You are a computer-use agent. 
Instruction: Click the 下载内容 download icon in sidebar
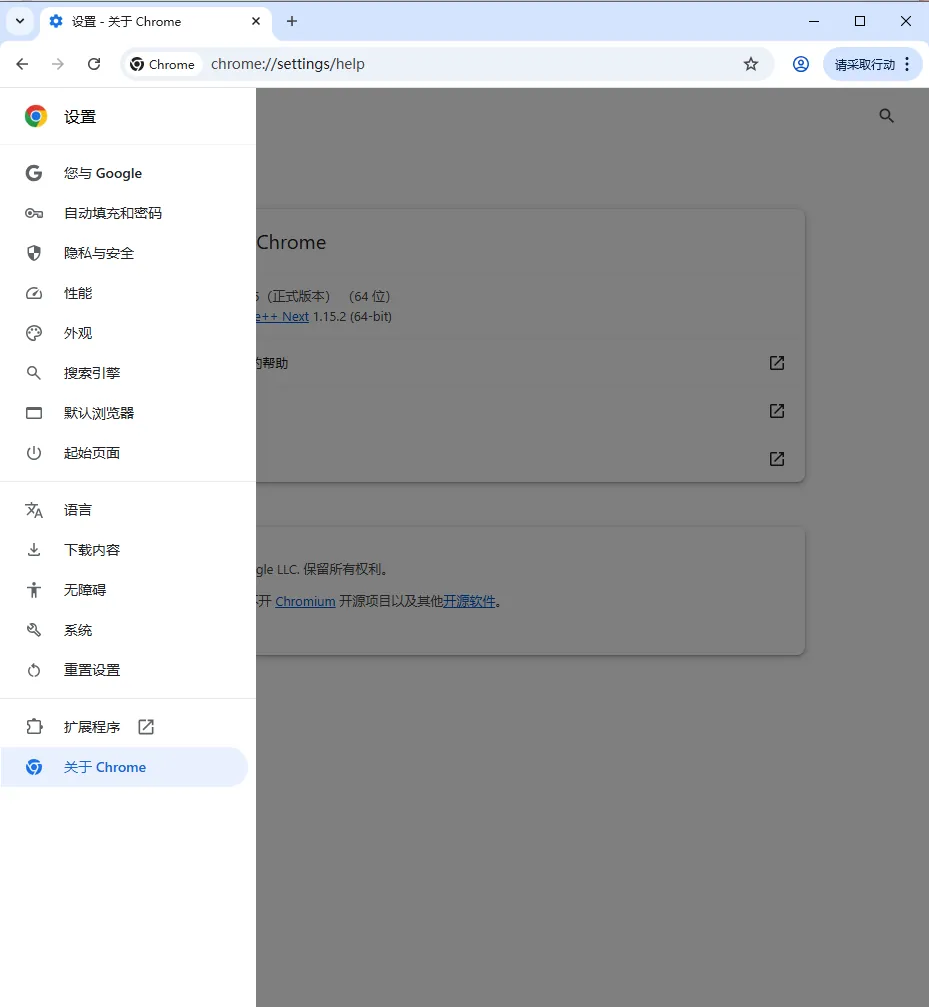pyautogui.click(x=33, y=549)
